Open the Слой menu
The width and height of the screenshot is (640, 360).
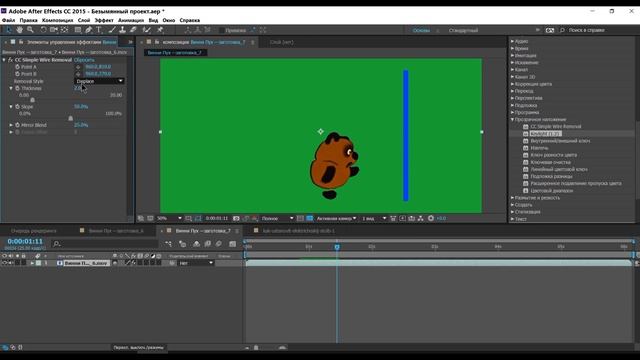[x=84, y=20]
